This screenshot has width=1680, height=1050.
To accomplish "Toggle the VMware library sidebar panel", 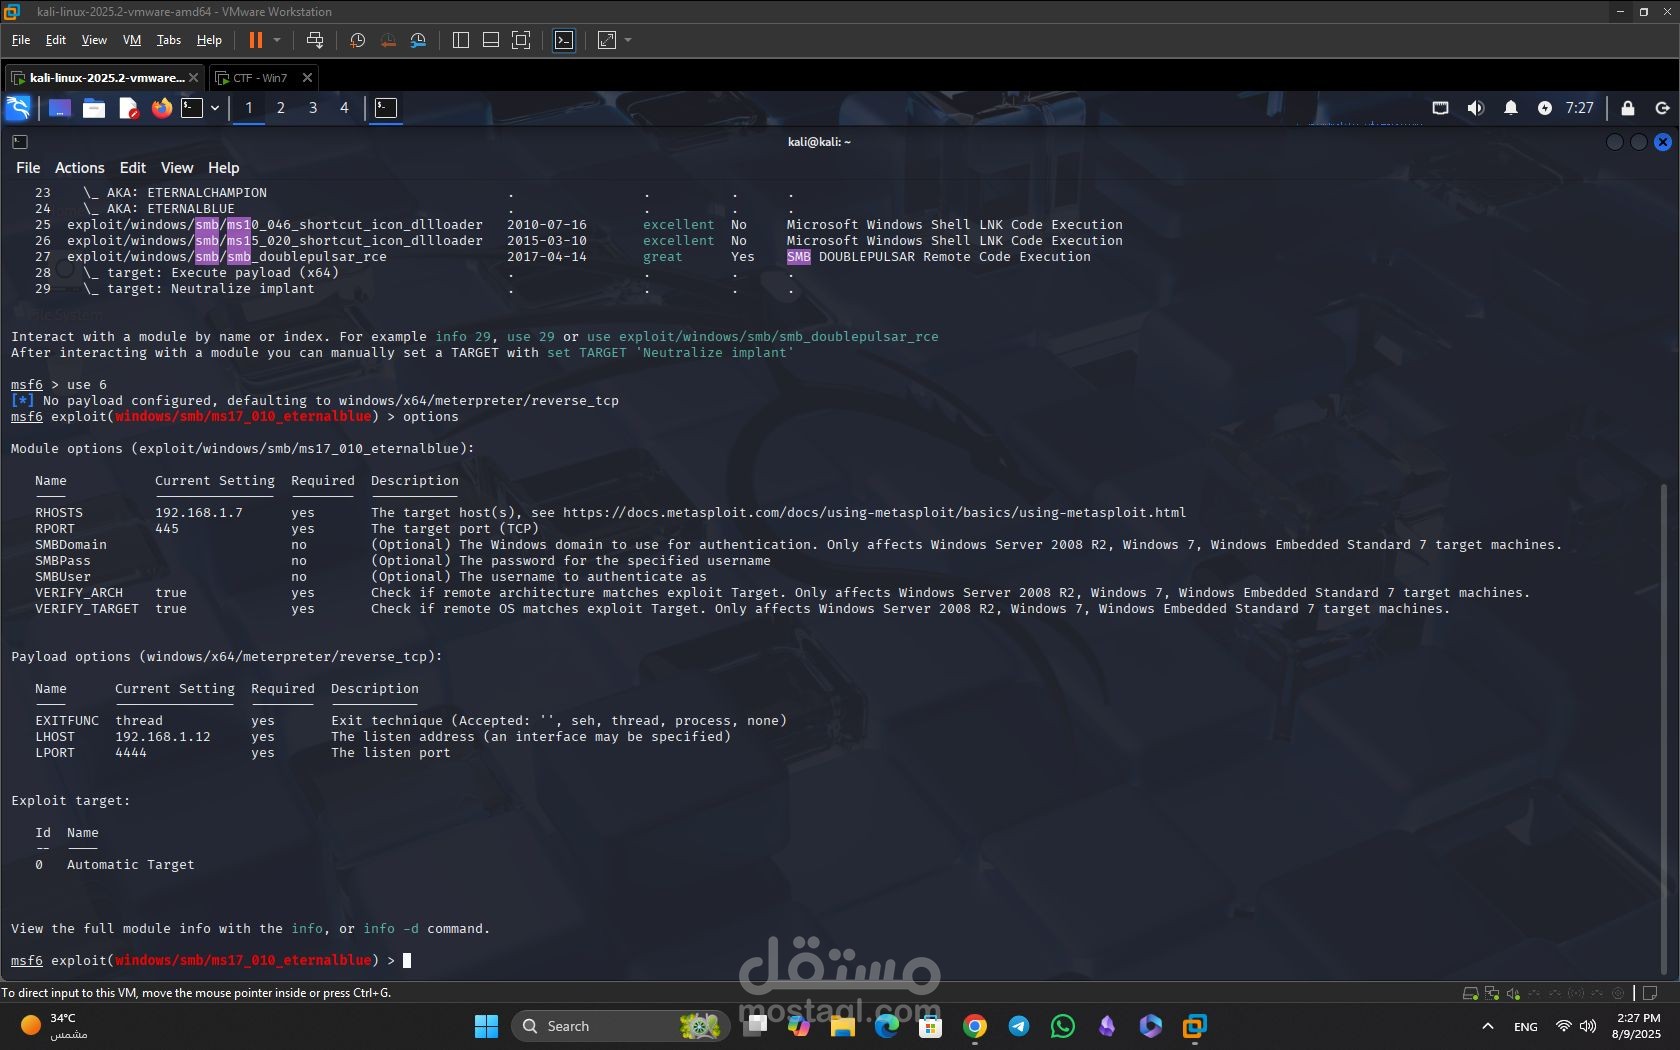I will (x=461, y=40).
